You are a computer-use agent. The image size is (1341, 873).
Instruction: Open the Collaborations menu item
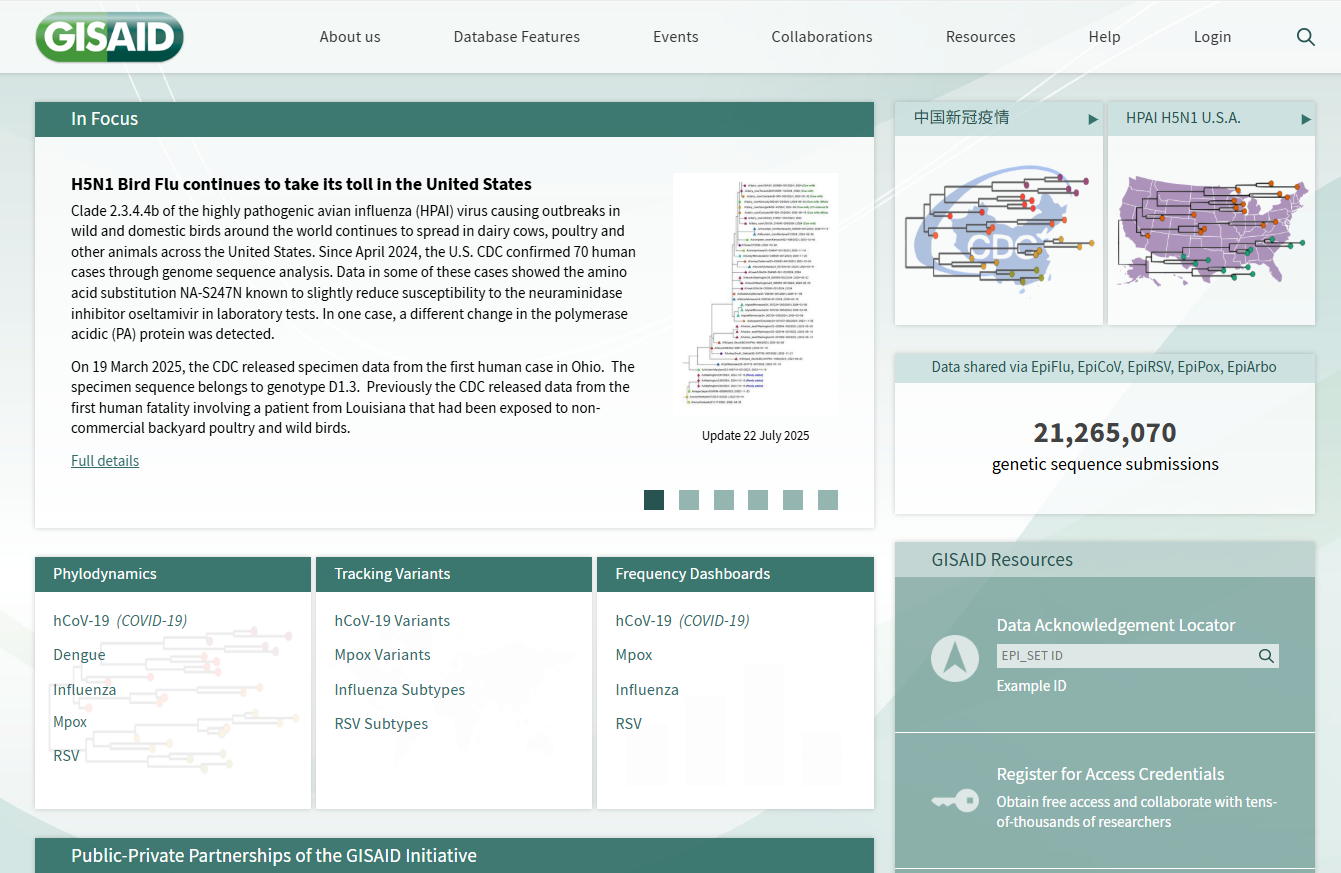click(x=821, y=37)
